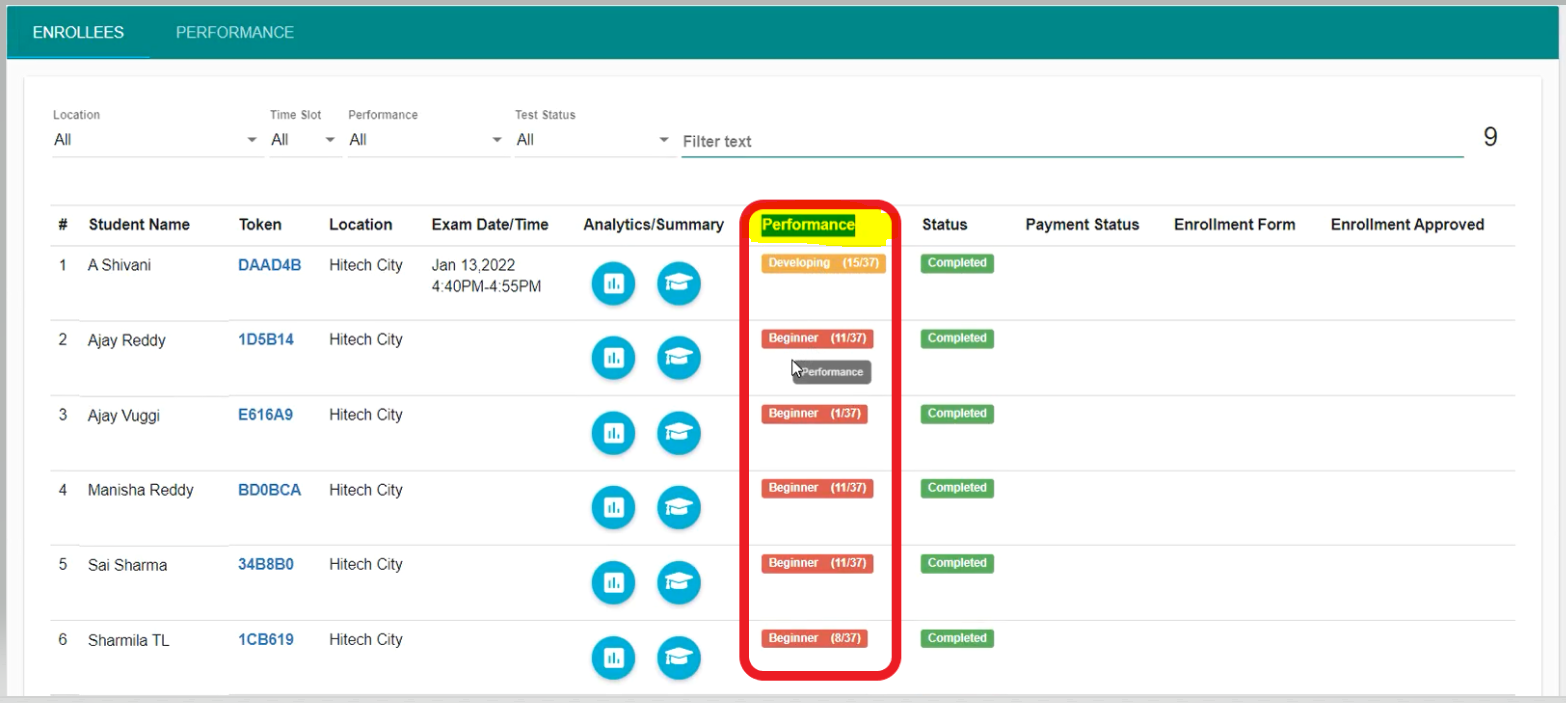Image resolution: width=1566 pixels, height=703 pixels.
Task: Select the ENROLLEES tab
Action: 78,32
